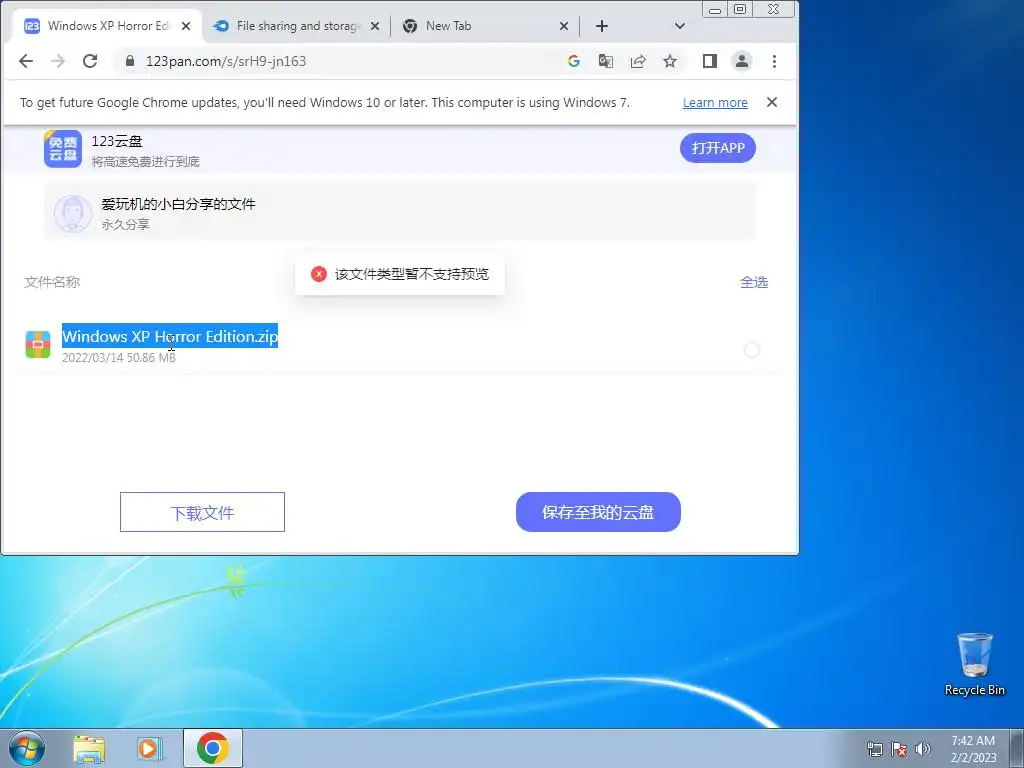
Task: Toggle the Chrome side panel
Action: [709, 61]
